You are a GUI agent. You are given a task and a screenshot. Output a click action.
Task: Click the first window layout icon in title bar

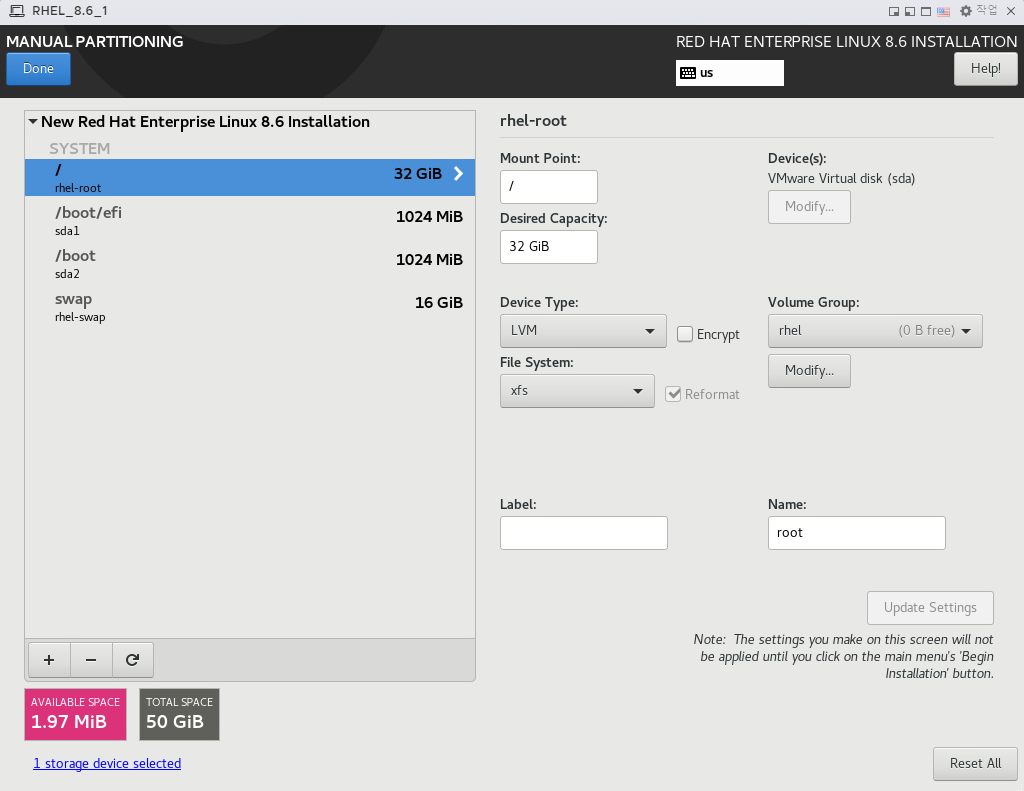(x=894, y=11)
